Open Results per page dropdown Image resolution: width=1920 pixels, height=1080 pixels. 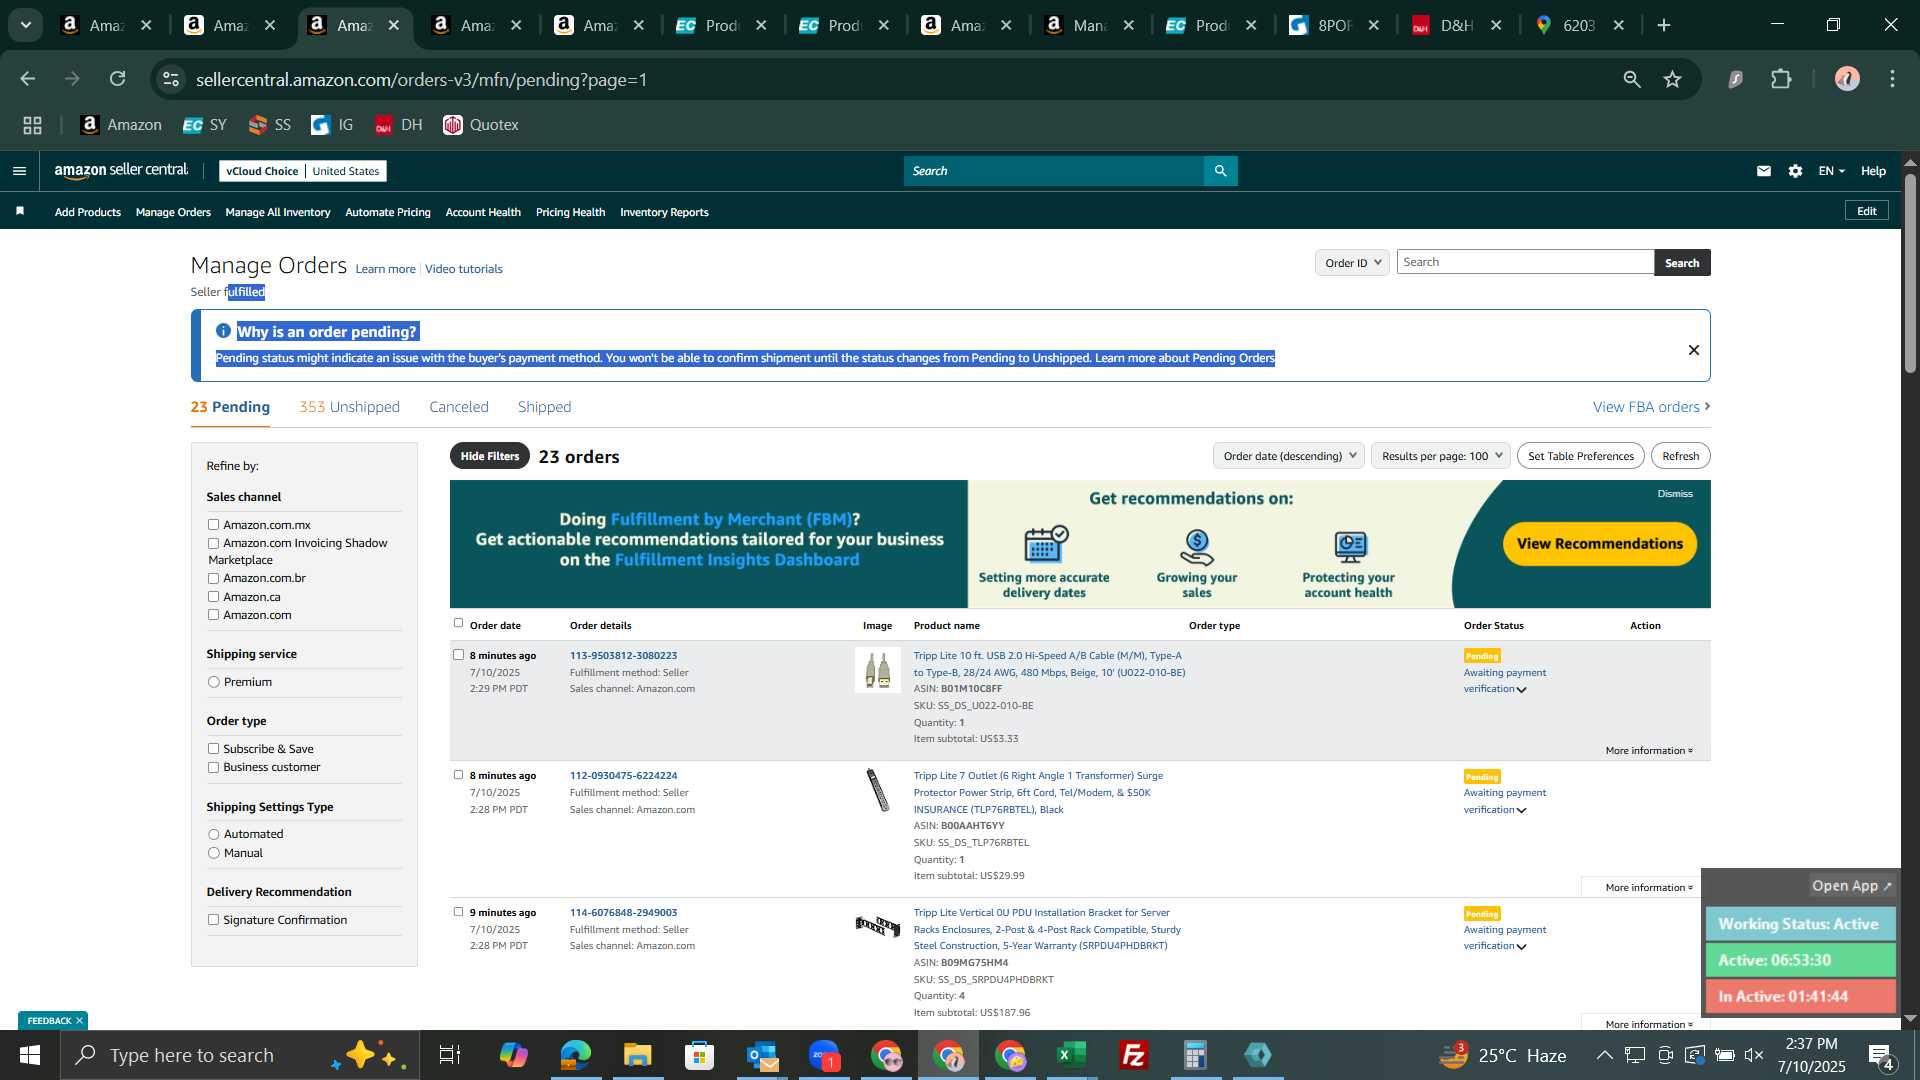1441,456
